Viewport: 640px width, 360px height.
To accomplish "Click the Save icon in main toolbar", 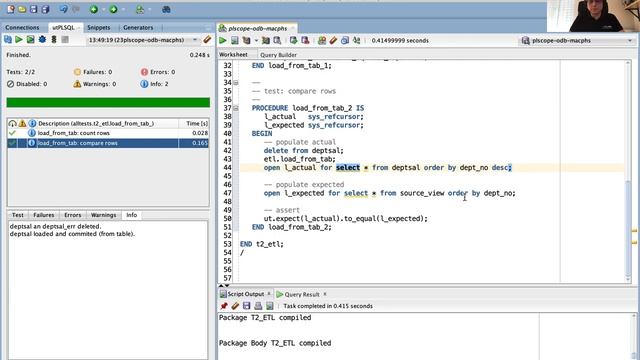I will point(34,9).
